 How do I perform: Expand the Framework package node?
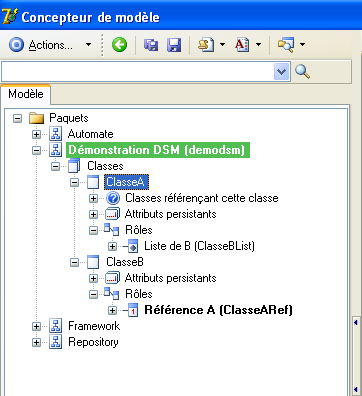click(x=36, y=326)
